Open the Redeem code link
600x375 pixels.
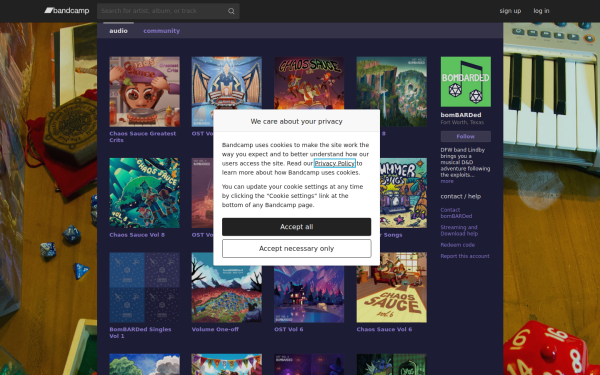pos(458,245)
